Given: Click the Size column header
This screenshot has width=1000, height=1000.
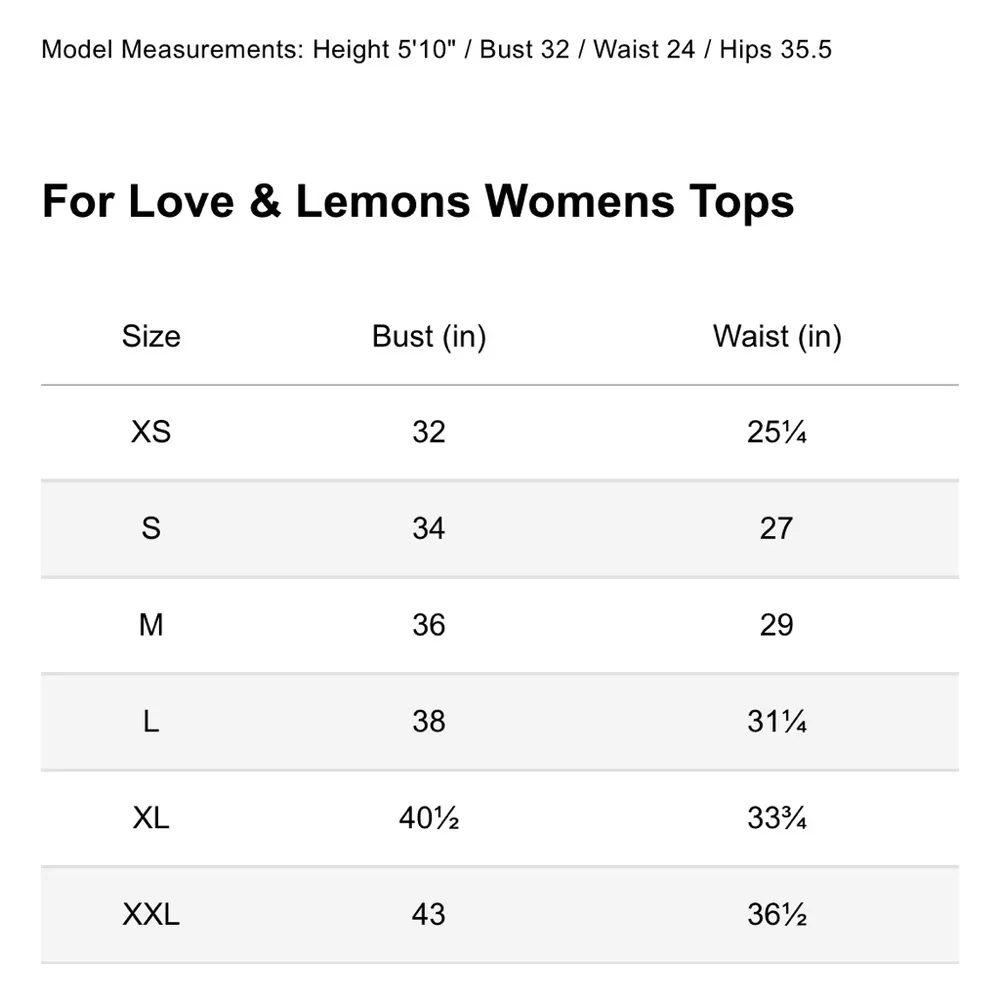Looking at the screenshot, I should click(x=151, y=336).
